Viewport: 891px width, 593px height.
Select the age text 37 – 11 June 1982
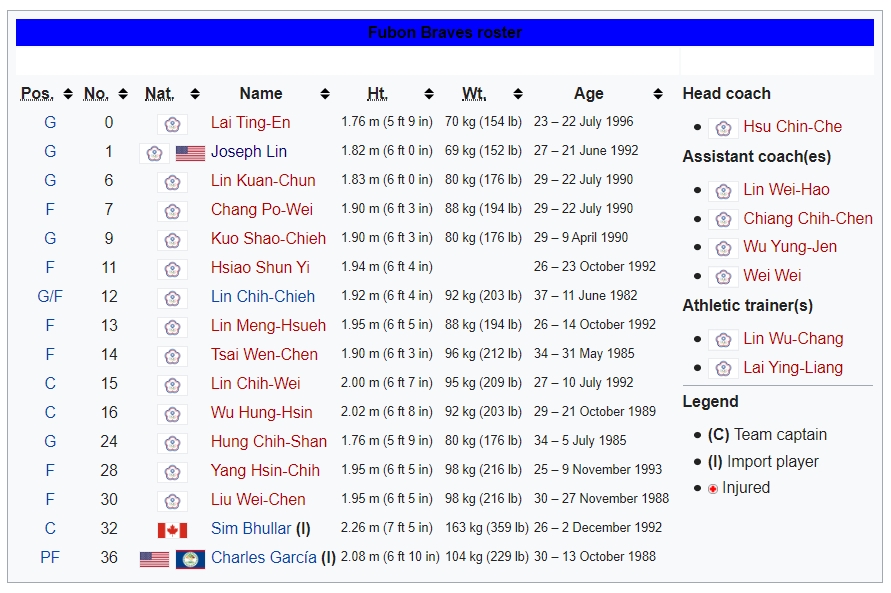pos(585,296)
